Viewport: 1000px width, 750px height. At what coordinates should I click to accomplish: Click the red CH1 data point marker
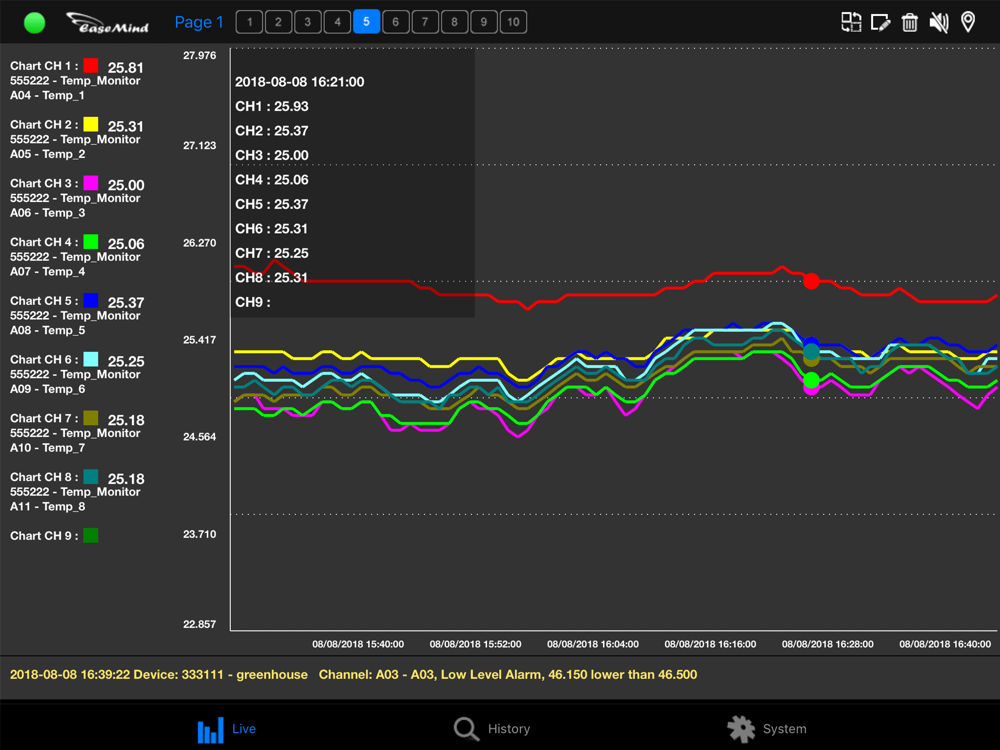pos(811,281)
